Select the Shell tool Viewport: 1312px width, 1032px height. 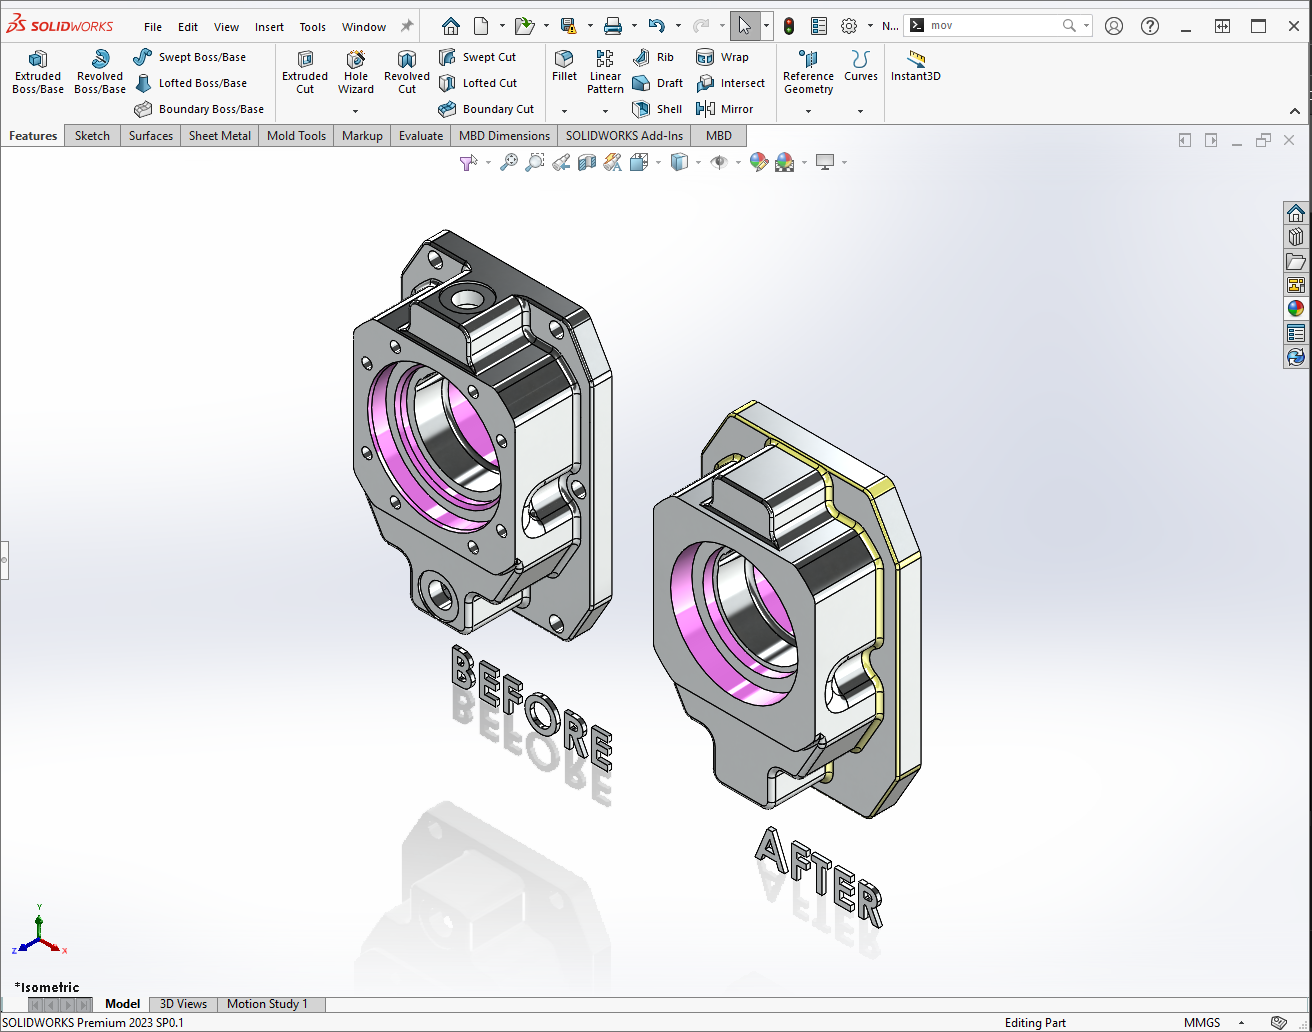(657, 109)
